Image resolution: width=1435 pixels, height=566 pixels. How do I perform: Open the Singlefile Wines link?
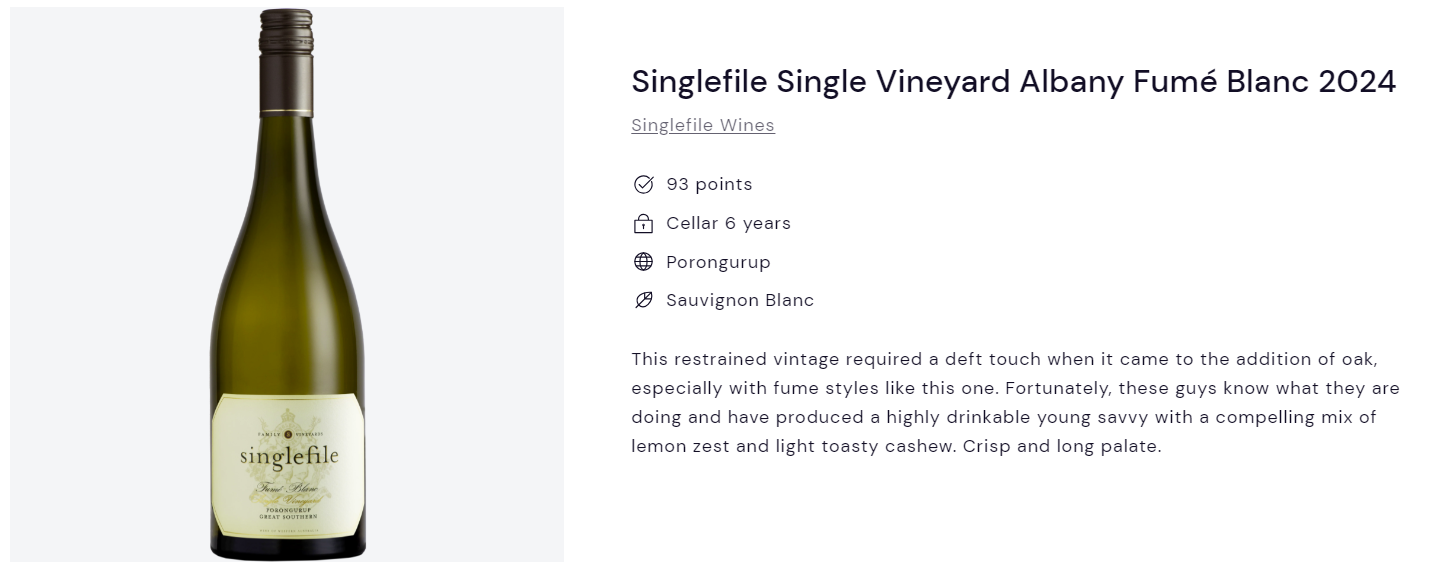703,125
